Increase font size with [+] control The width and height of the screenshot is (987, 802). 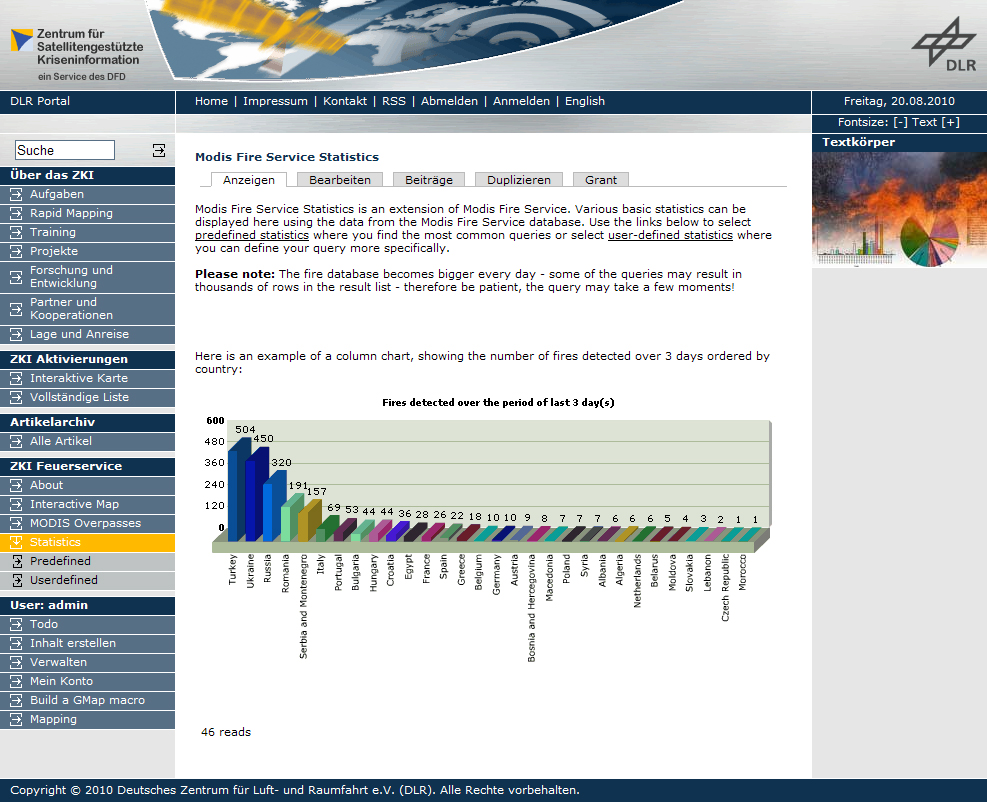(x=950, y=122)
